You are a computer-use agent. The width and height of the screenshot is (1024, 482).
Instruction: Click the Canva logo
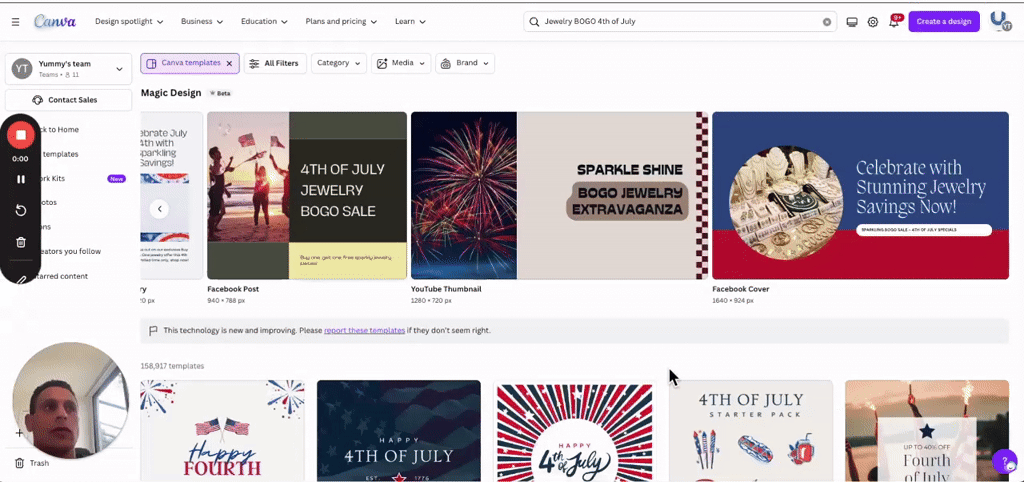click(x=55, y=22)
